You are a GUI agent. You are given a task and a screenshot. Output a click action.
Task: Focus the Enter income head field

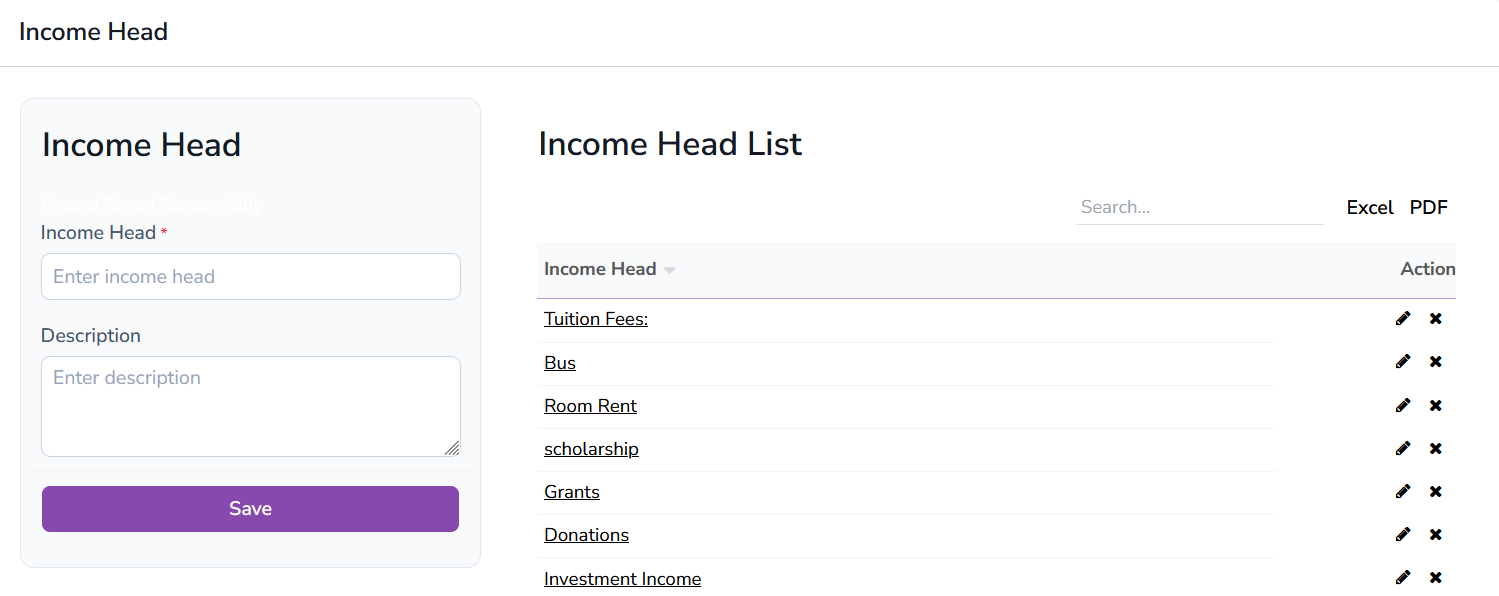250,276
